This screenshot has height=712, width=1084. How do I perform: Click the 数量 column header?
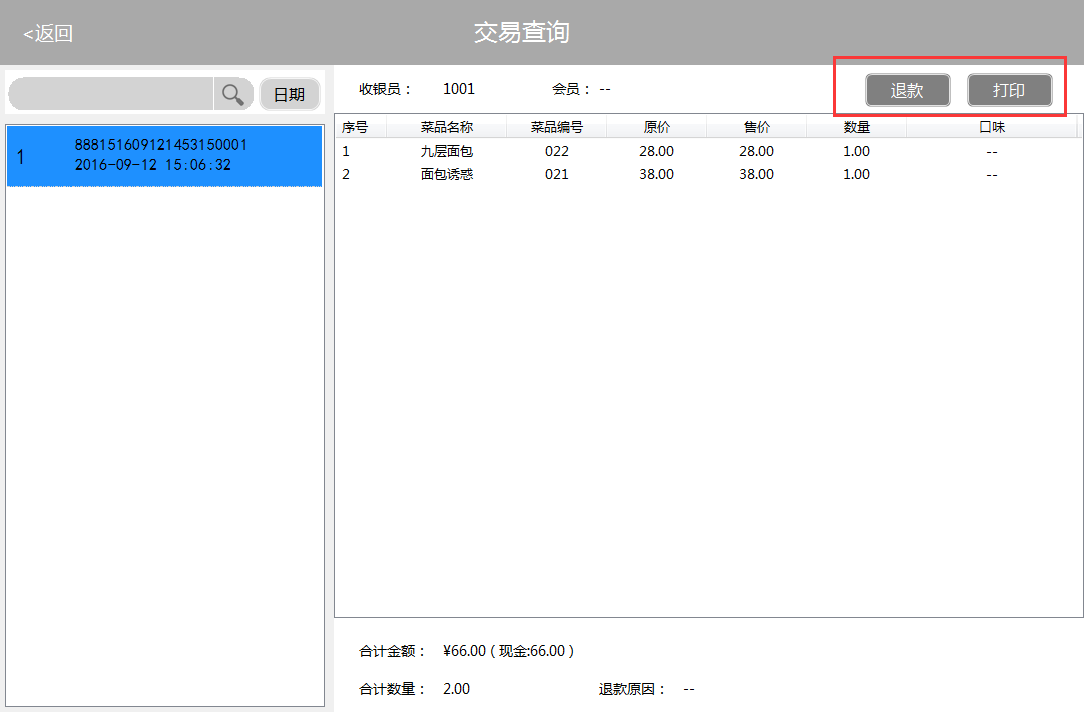[856, 127]
